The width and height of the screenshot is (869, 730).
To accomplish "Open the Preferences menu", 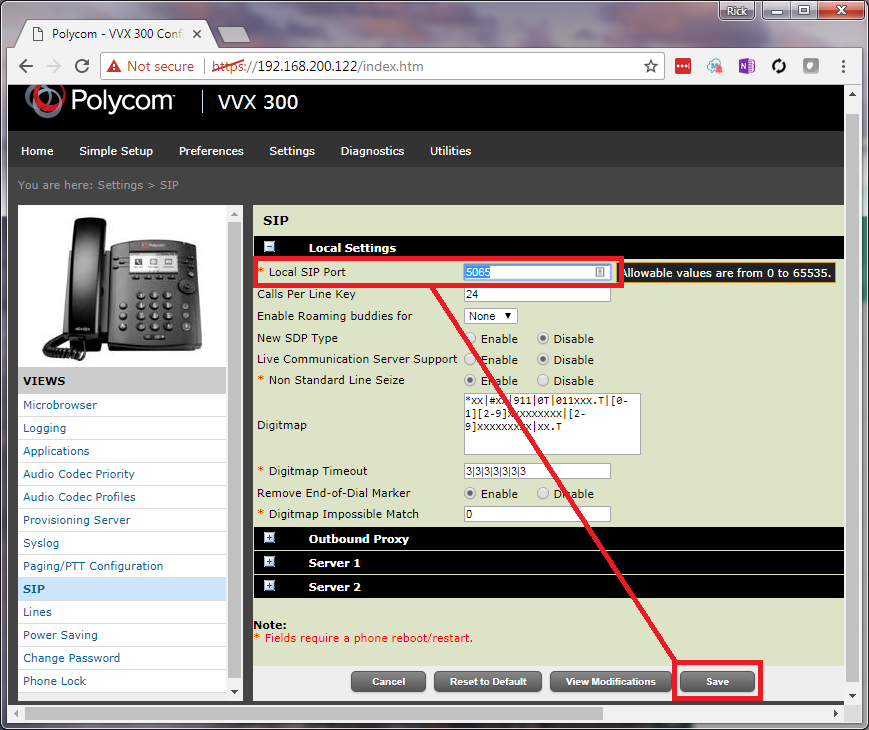I will coord(211,151).
